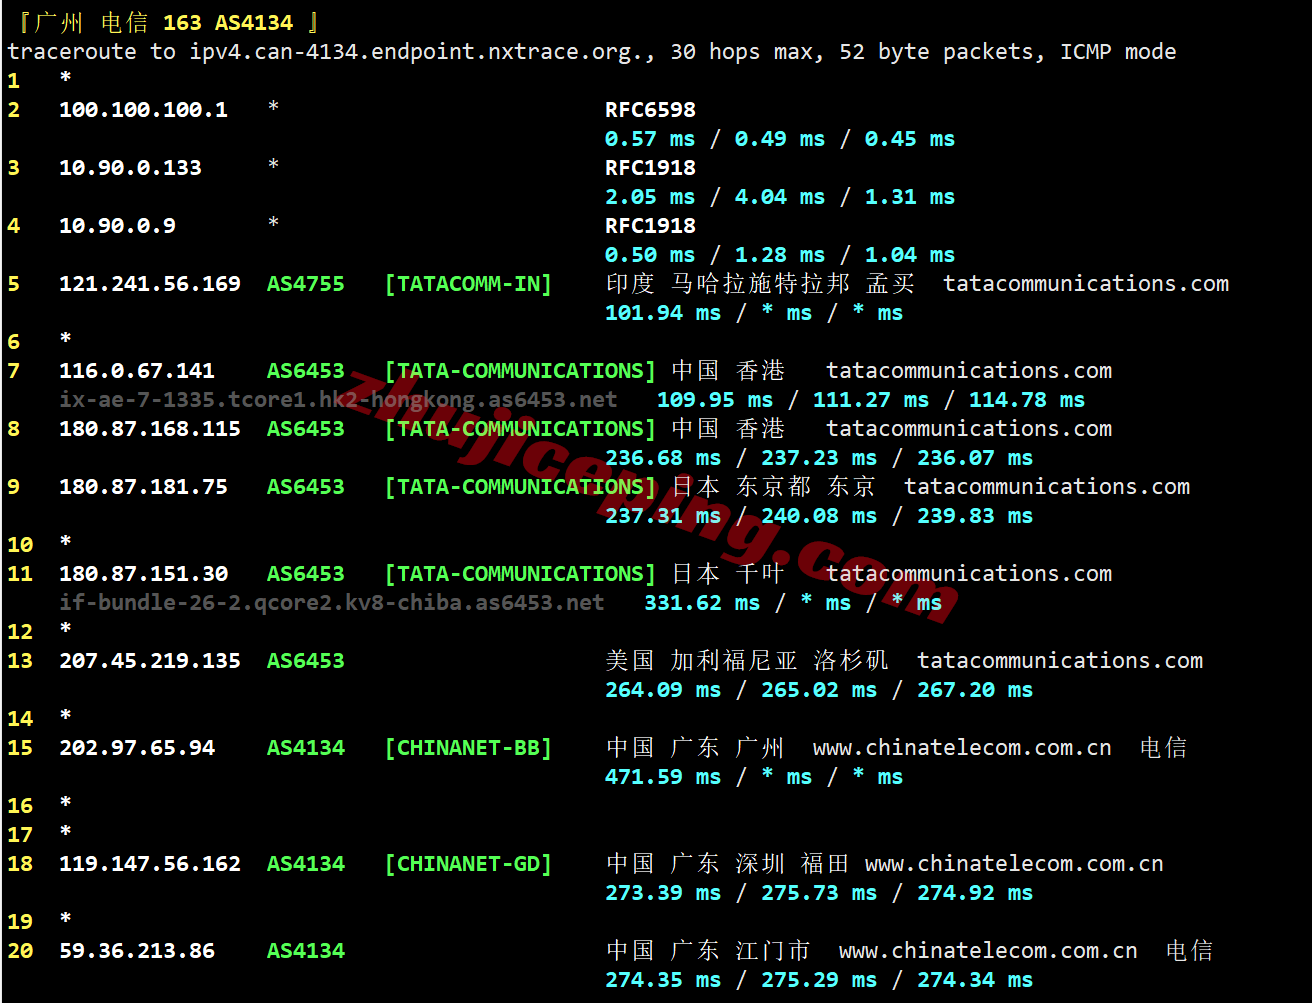The image size is (1312, 1003).
Task: Click the location 中国 广东 江门市
Action: pos(708,951)
